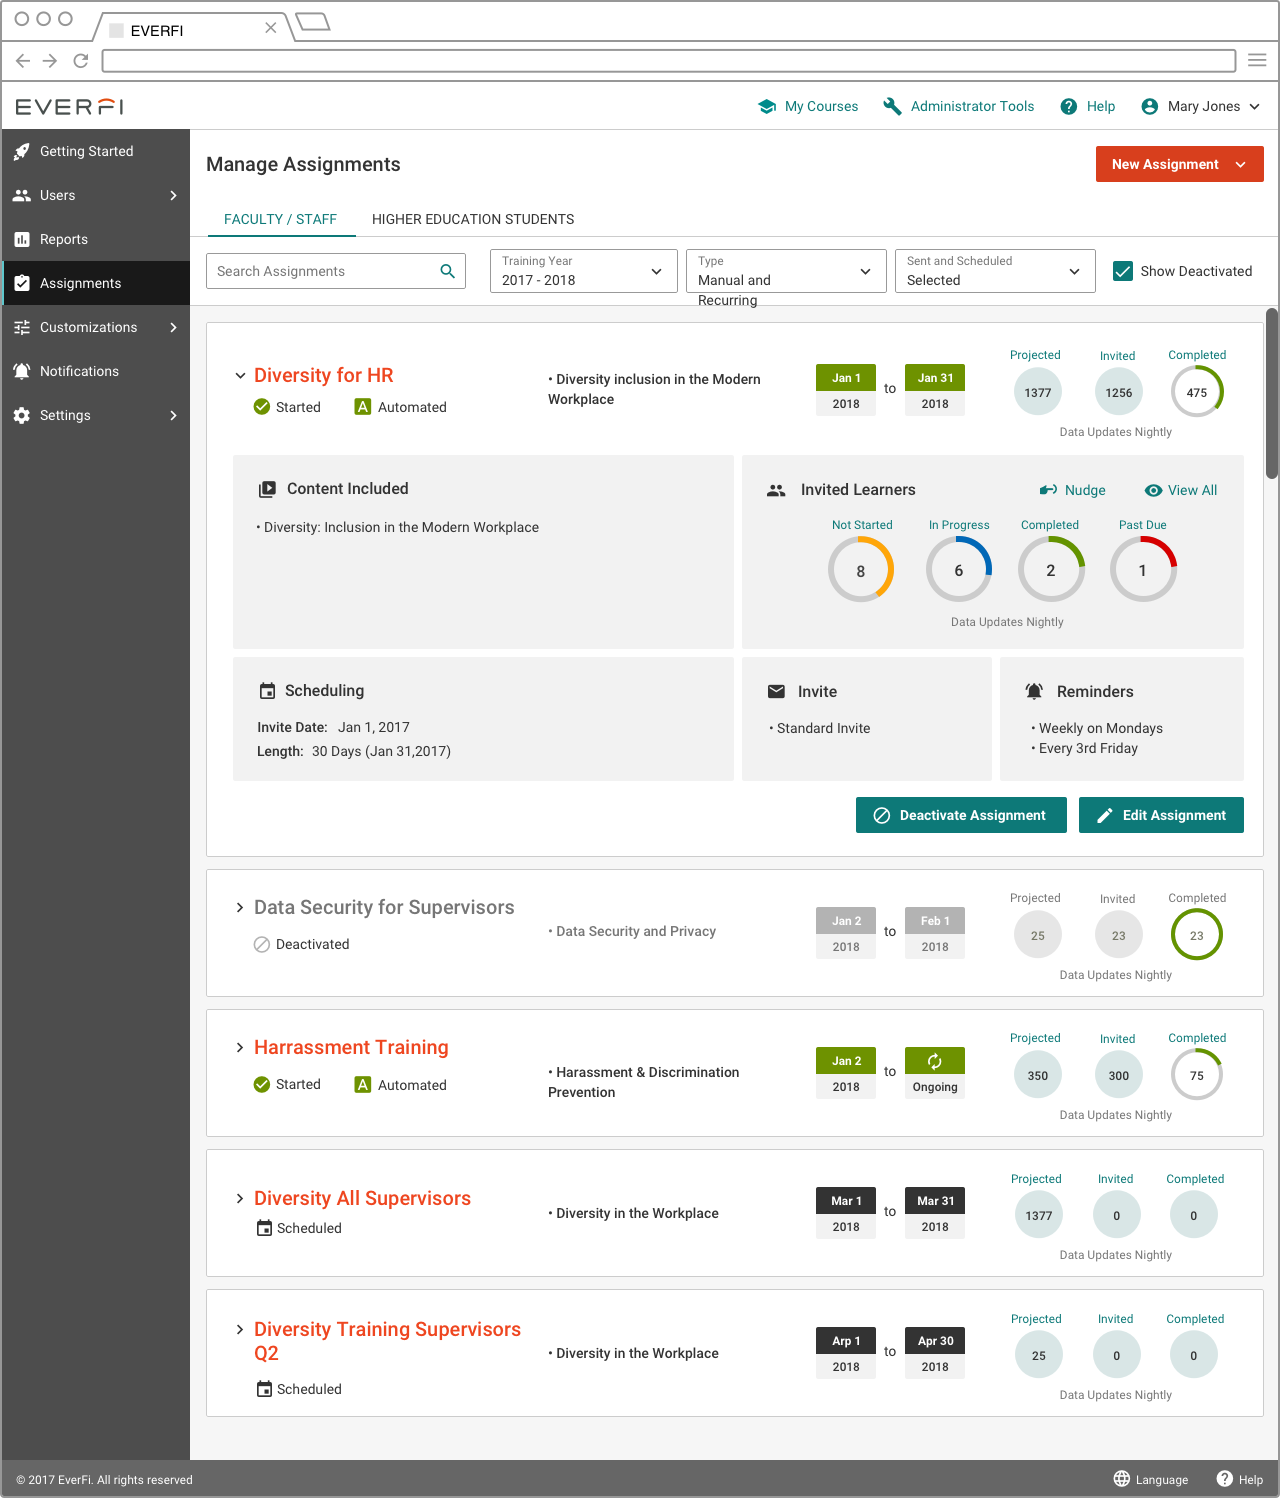Click the Jan 1 2018 start date badge

click(x=846, y=390)
